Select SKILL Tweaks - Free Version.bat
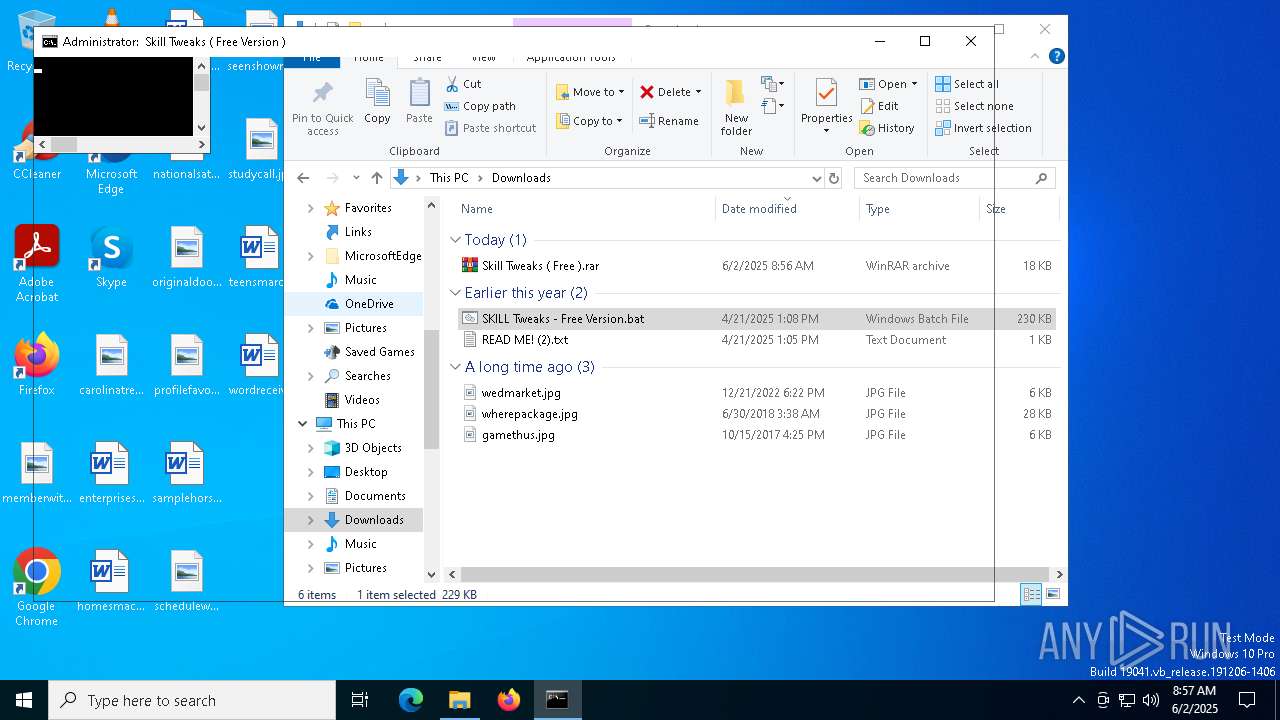The image size is (1280, 720). 756,319
